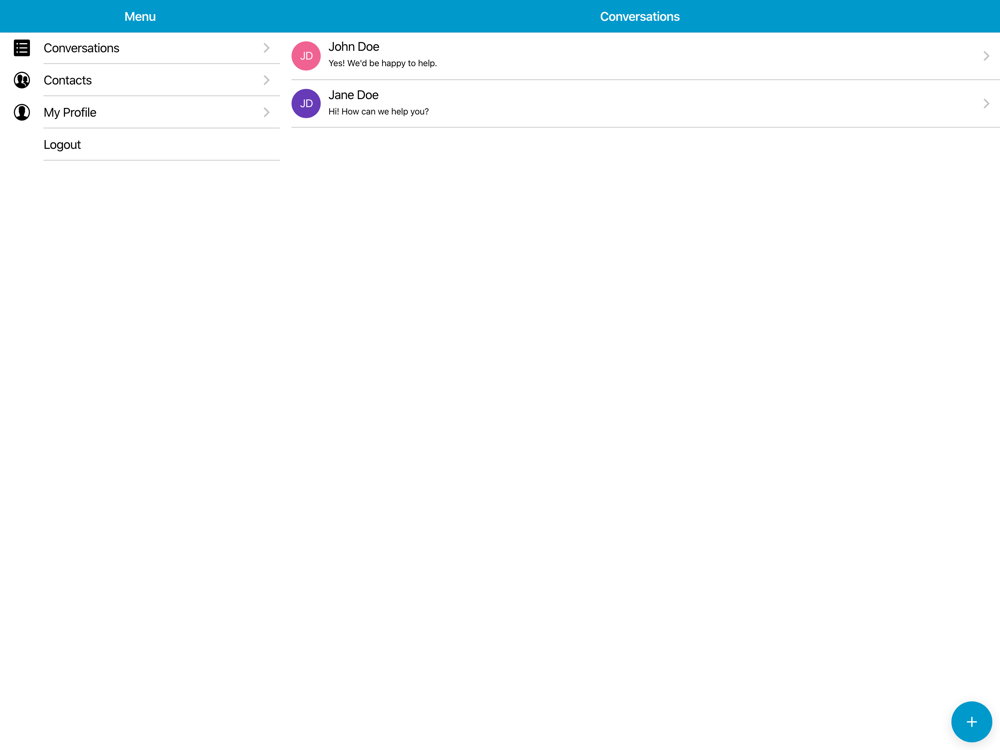This screenshot has width=1000, height=750.
Task: Click the My Profile person icon
Action: pos(22,112)
